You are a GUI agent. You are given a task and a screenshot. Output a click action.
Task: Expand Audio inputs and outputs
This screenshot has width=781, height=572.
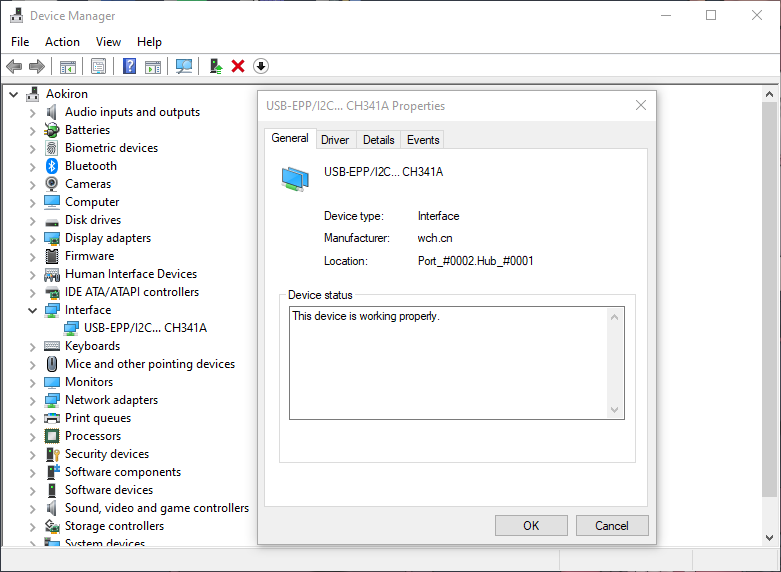pyautogui.click(x=32, y=113)
